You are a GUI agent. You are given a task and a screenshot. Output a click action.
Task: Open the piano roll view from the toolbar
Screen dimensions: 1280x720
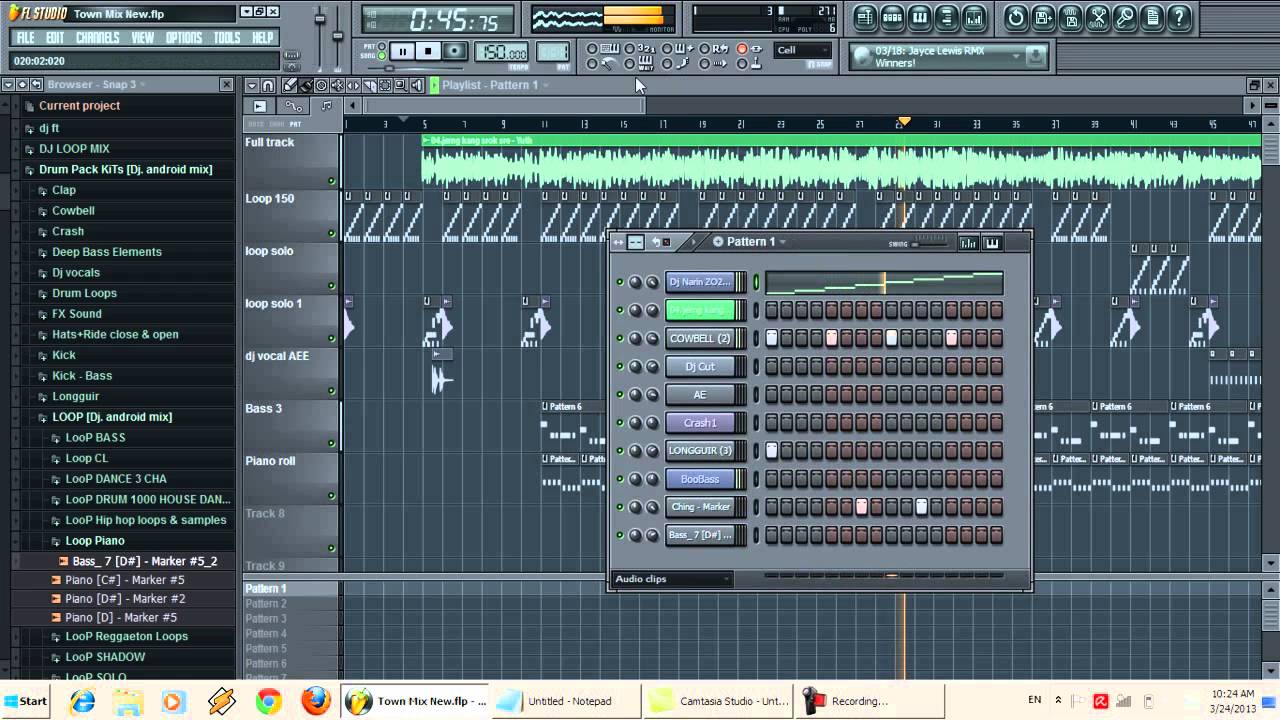tap(920, 17)
